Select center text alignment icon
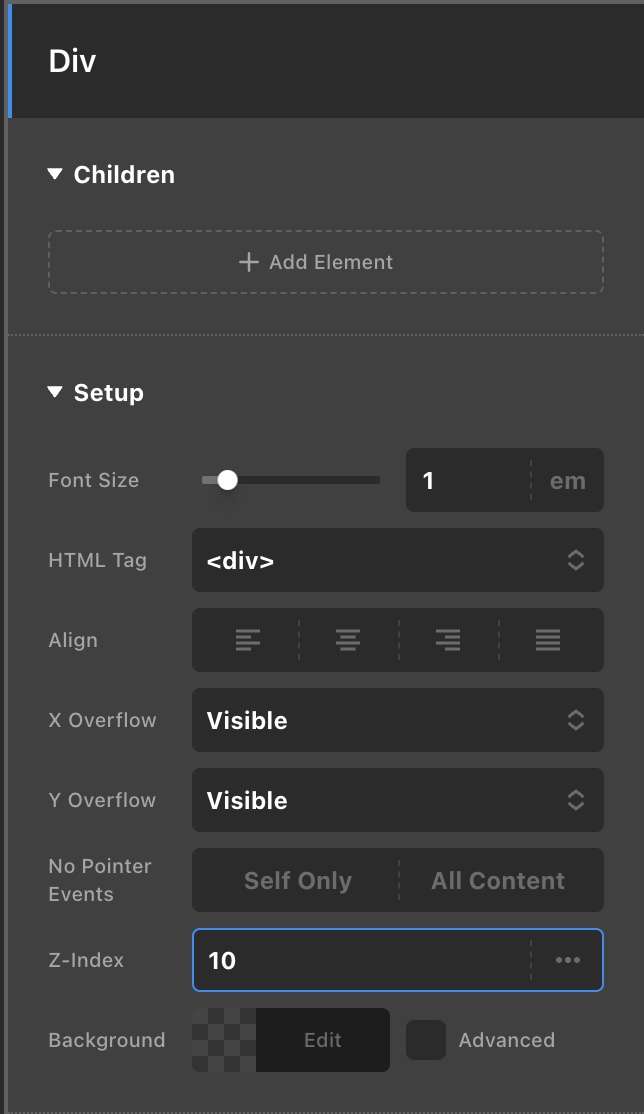This screenshot has width=644, height=1114. (x=348, y=640)
